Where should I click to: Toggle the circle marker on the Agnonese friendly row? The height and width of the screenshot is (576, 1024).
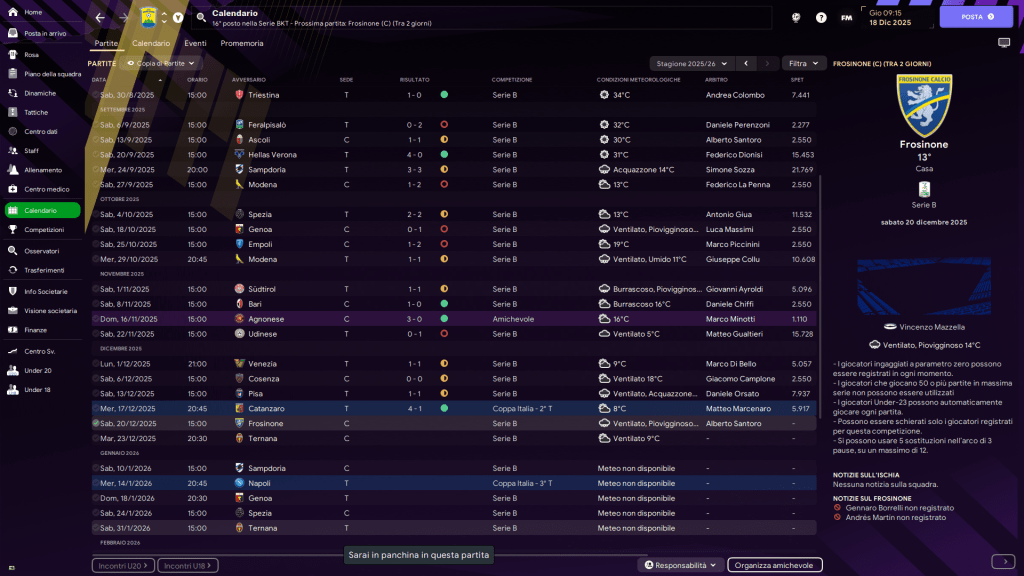[x=96, y=319]
